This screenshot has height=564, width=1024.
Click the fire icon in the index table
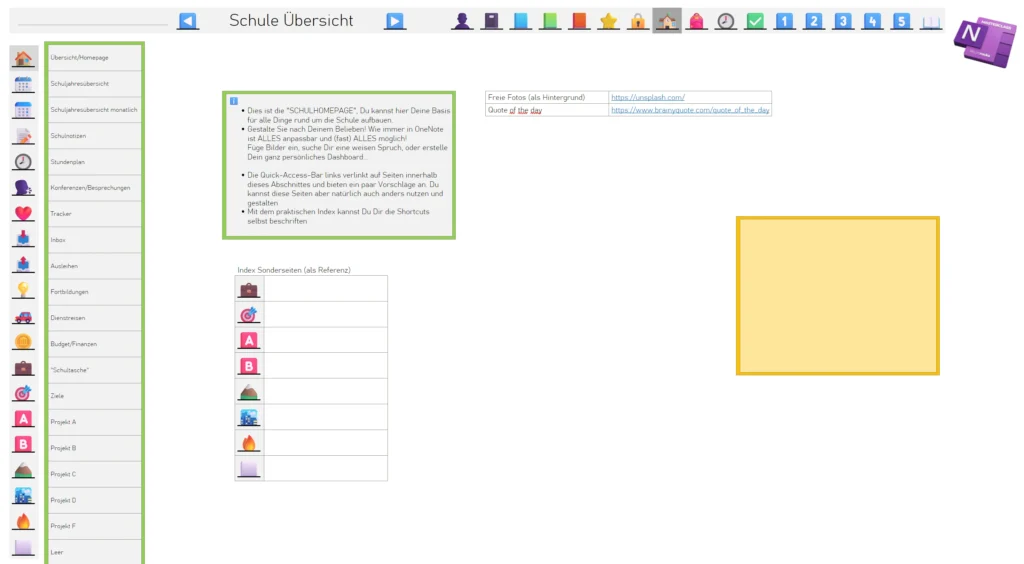point(248,442)
